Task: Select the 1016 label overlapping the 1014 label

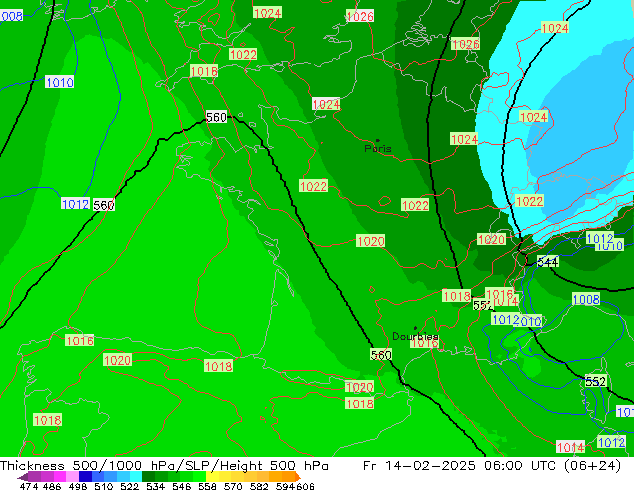Action: click(x=499, y=294)
